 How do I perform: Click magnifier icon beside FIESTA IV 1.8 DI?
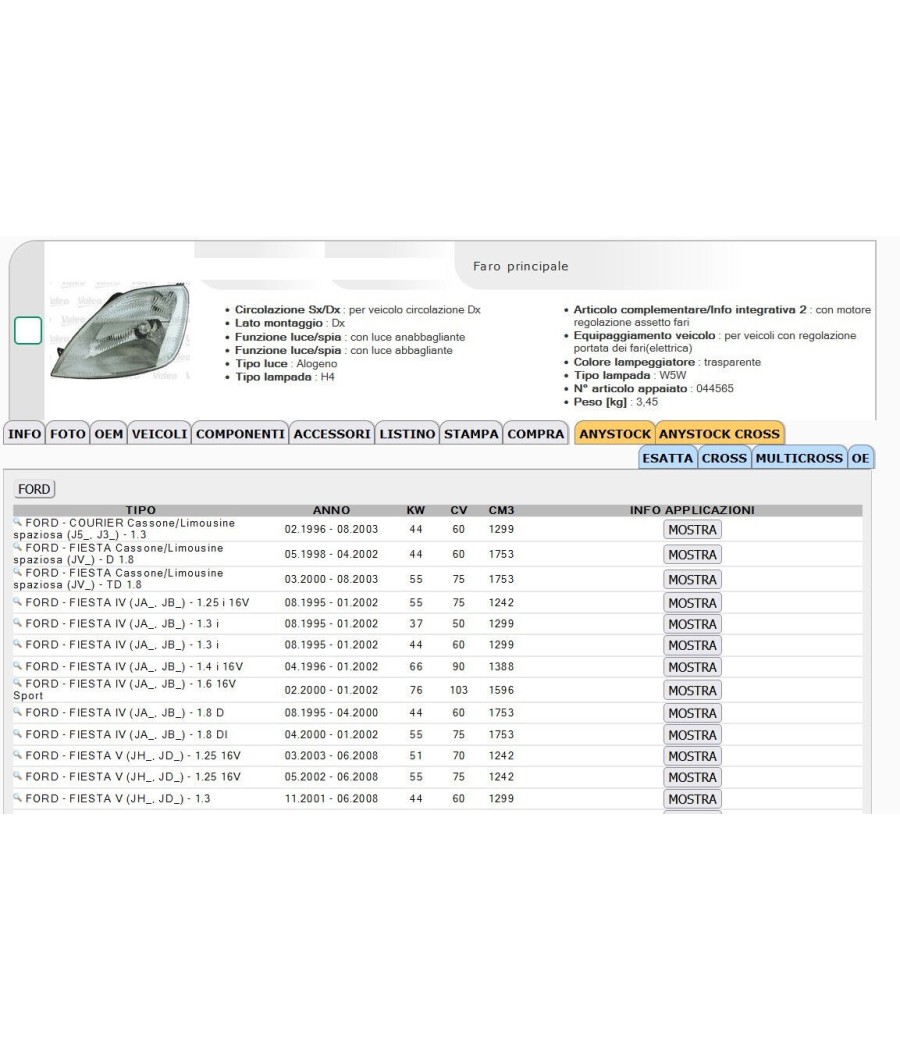point(18,734)
